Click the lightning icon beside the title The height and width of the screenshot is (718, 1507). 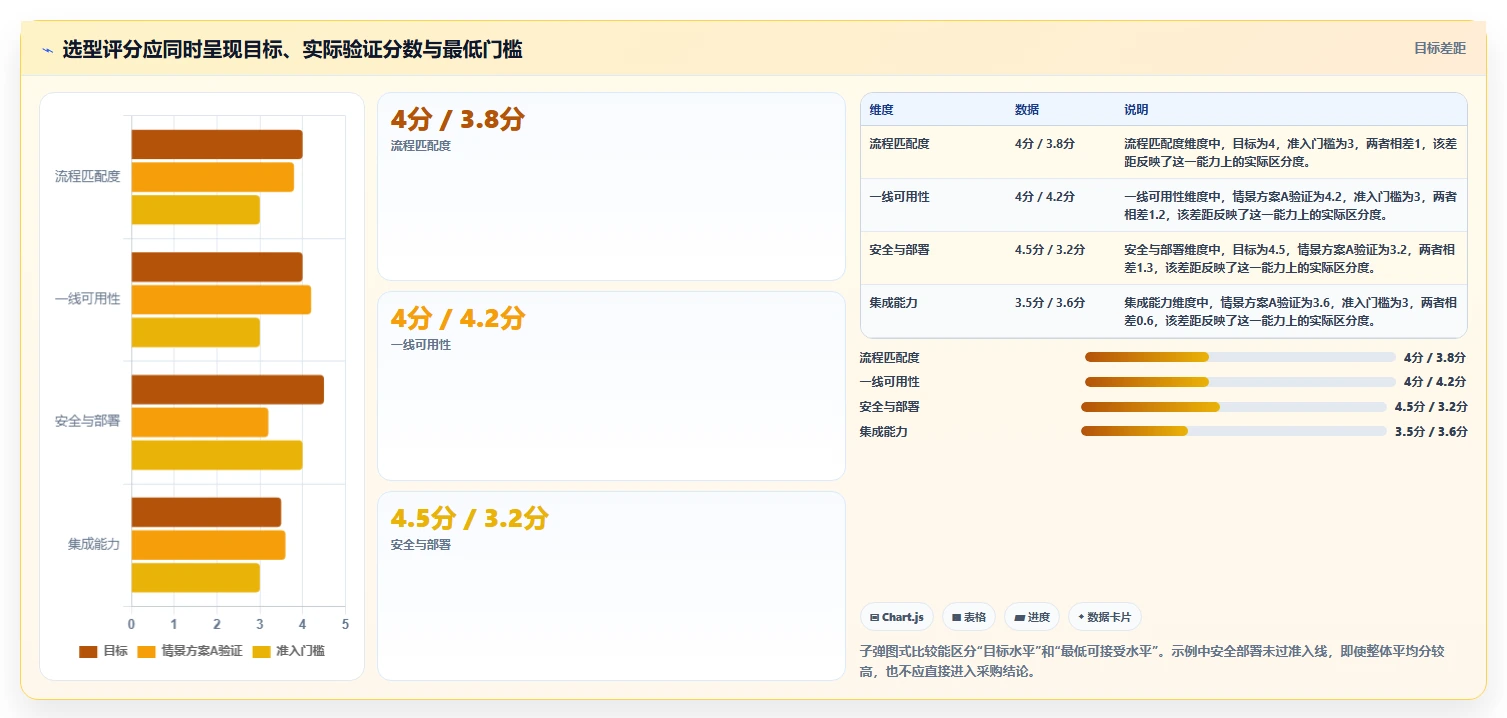[47, 50]
